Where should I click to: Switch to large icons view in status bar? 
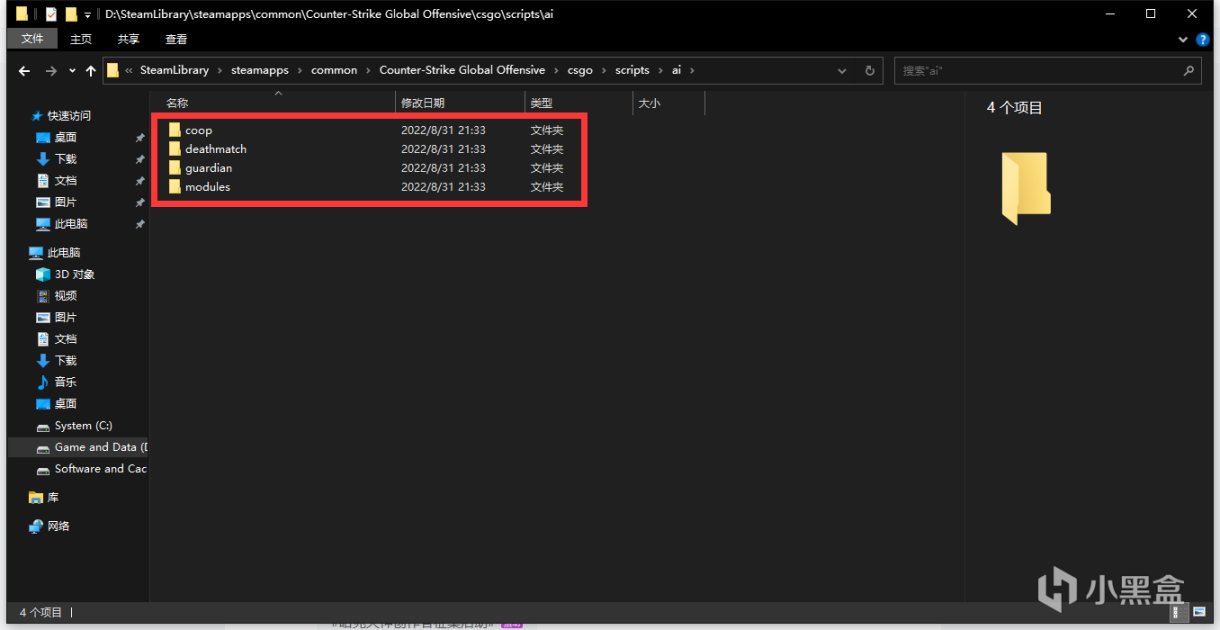tap(1200, 612)
